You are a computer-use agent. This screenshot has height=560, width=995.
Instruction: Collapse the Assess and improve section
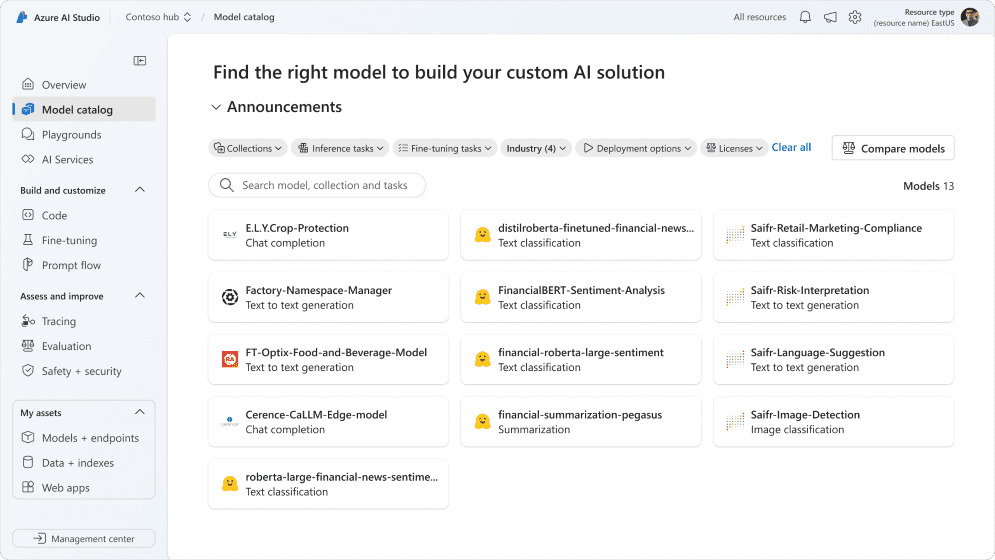[140, 296]
